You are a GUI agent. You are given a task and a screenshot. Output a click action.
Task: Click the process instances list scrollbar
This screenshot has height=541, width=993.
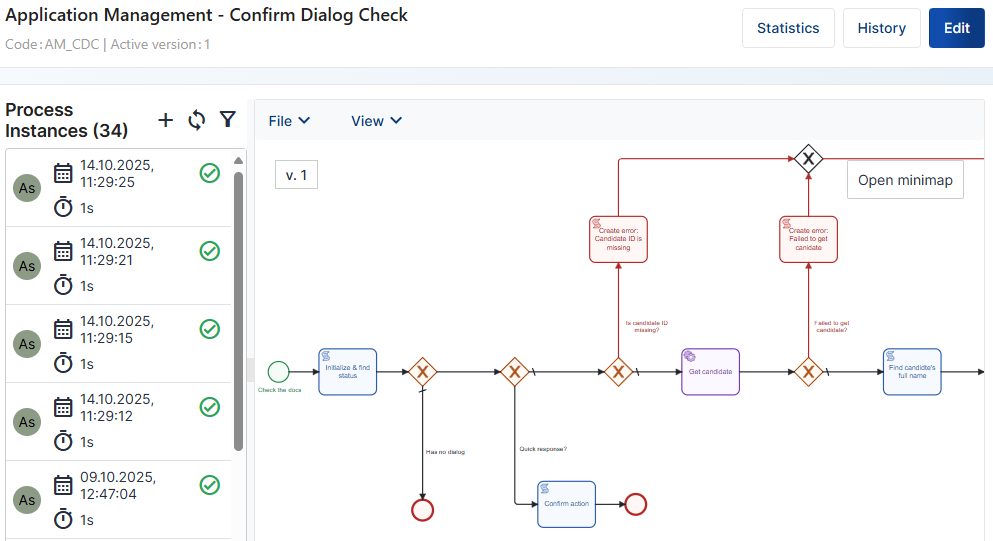(238, 310)
